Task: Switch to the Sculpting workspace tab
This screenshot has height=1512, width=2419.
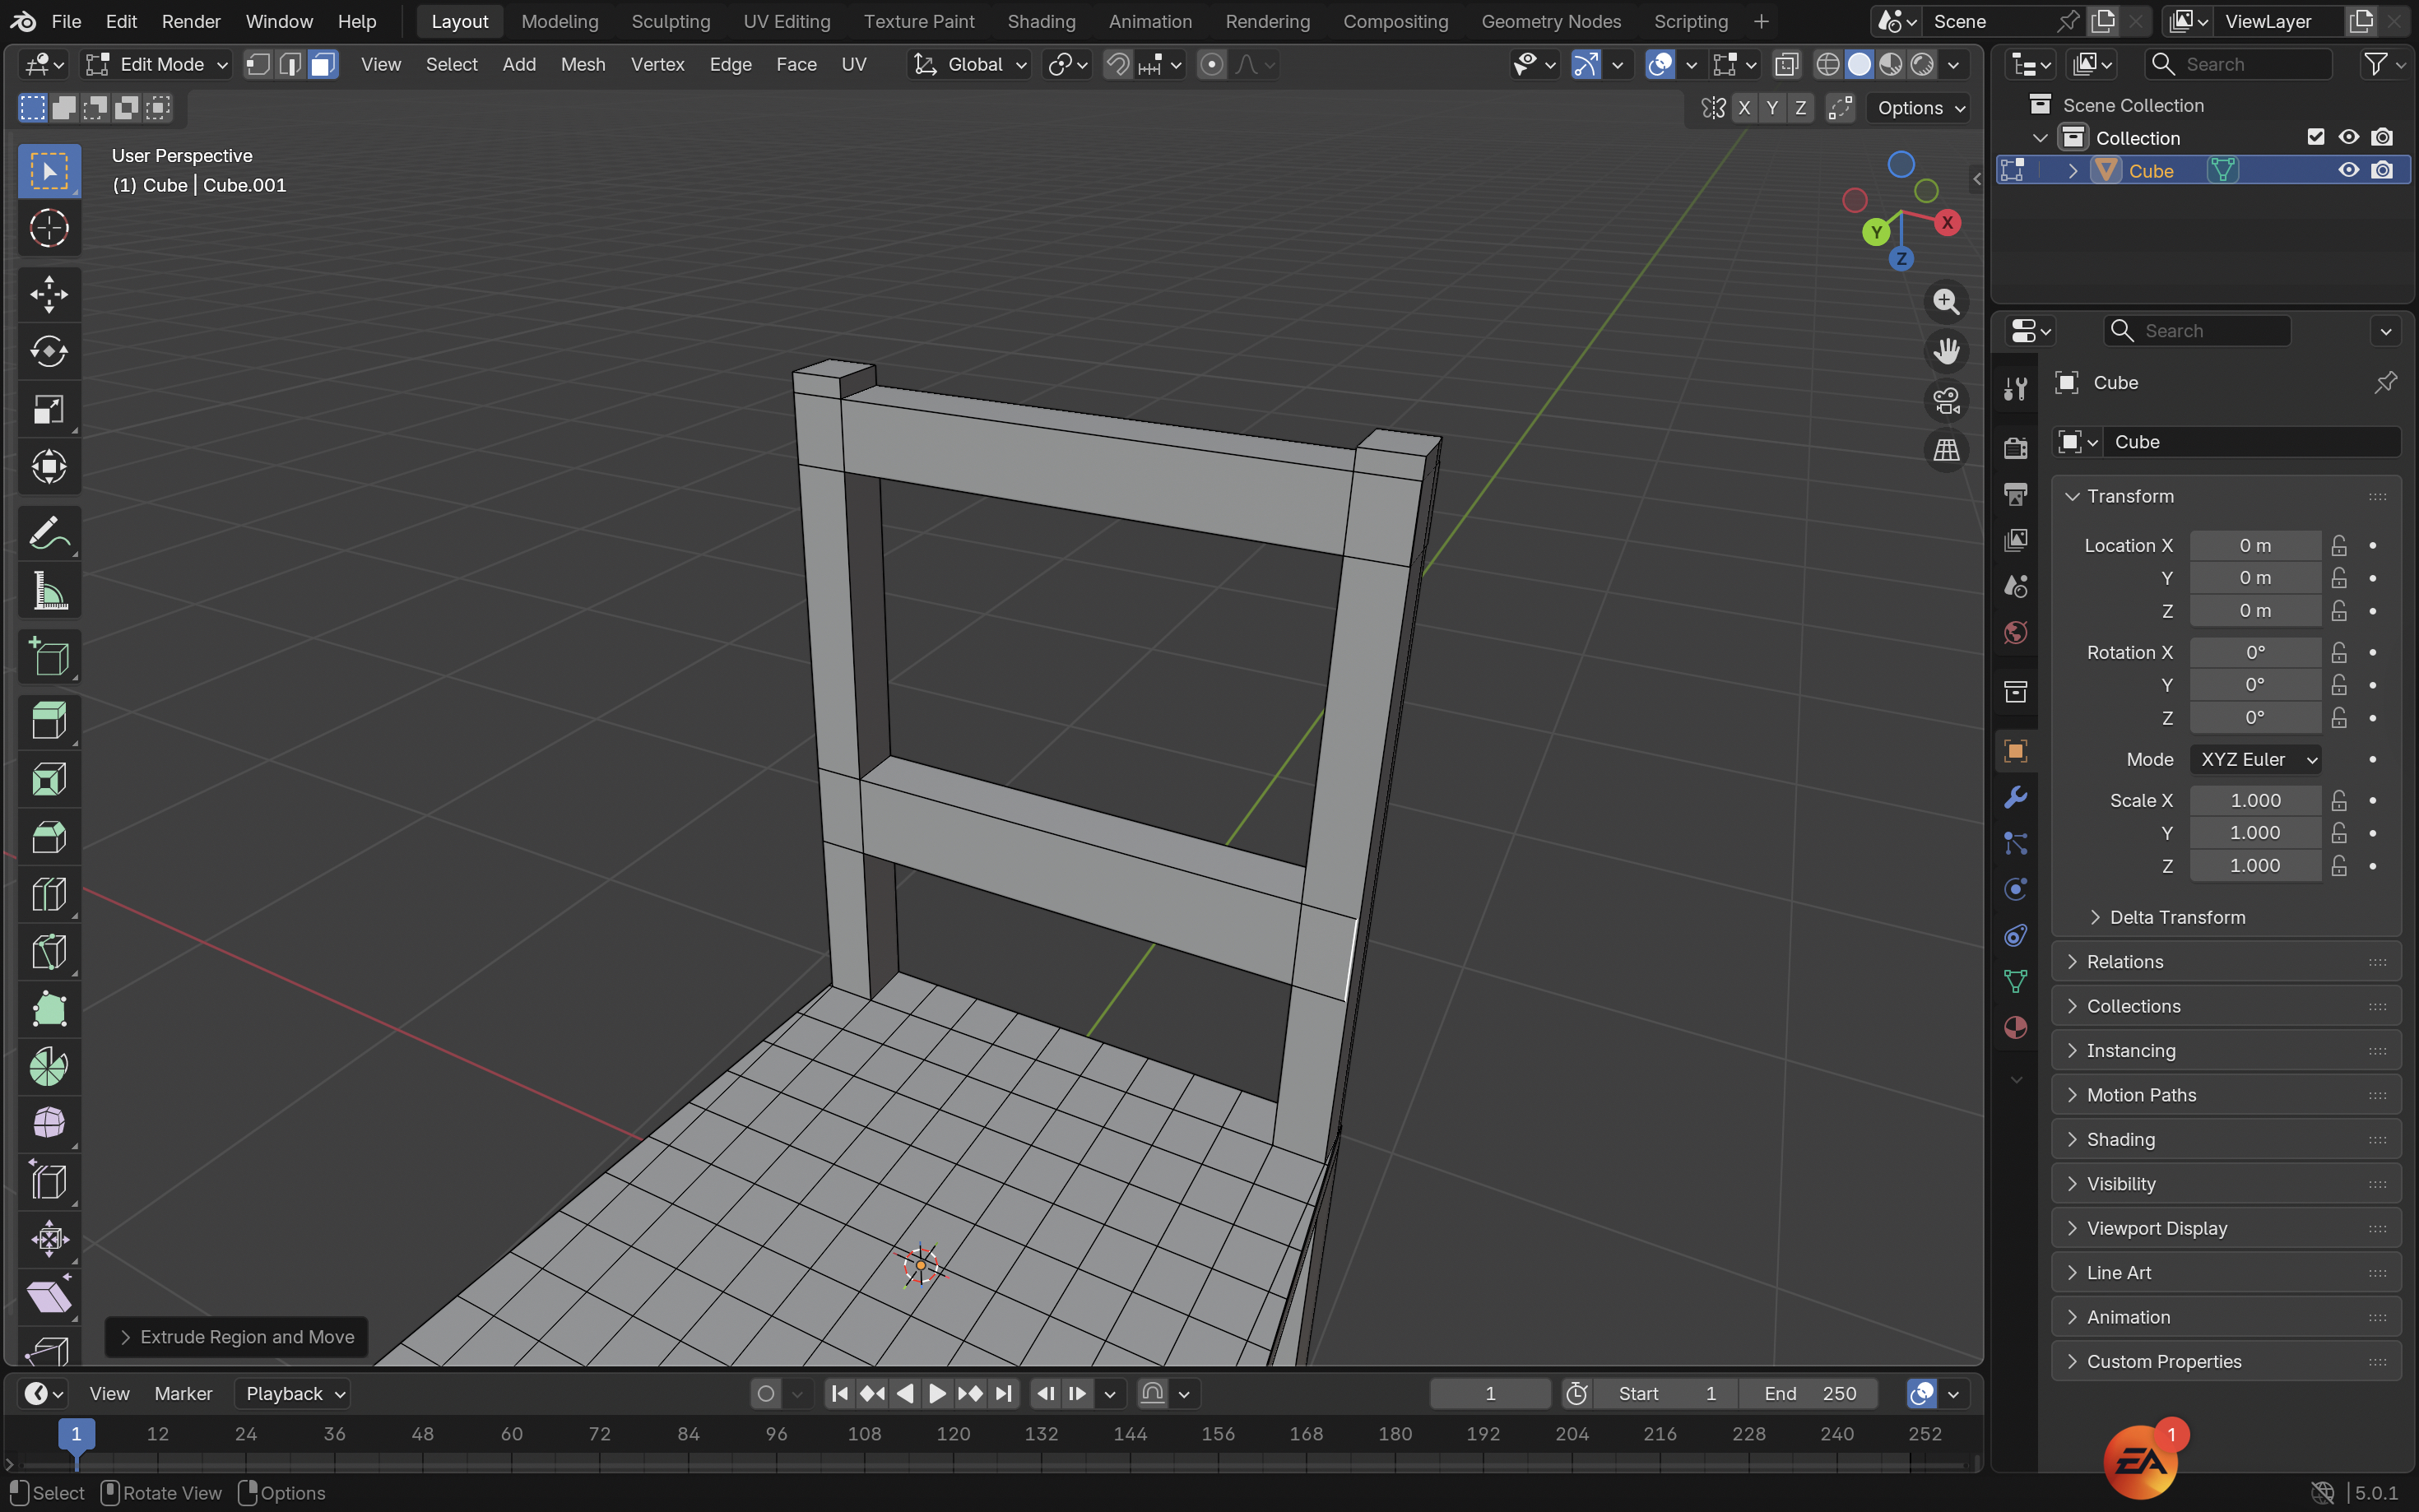Action: (670, 21)
